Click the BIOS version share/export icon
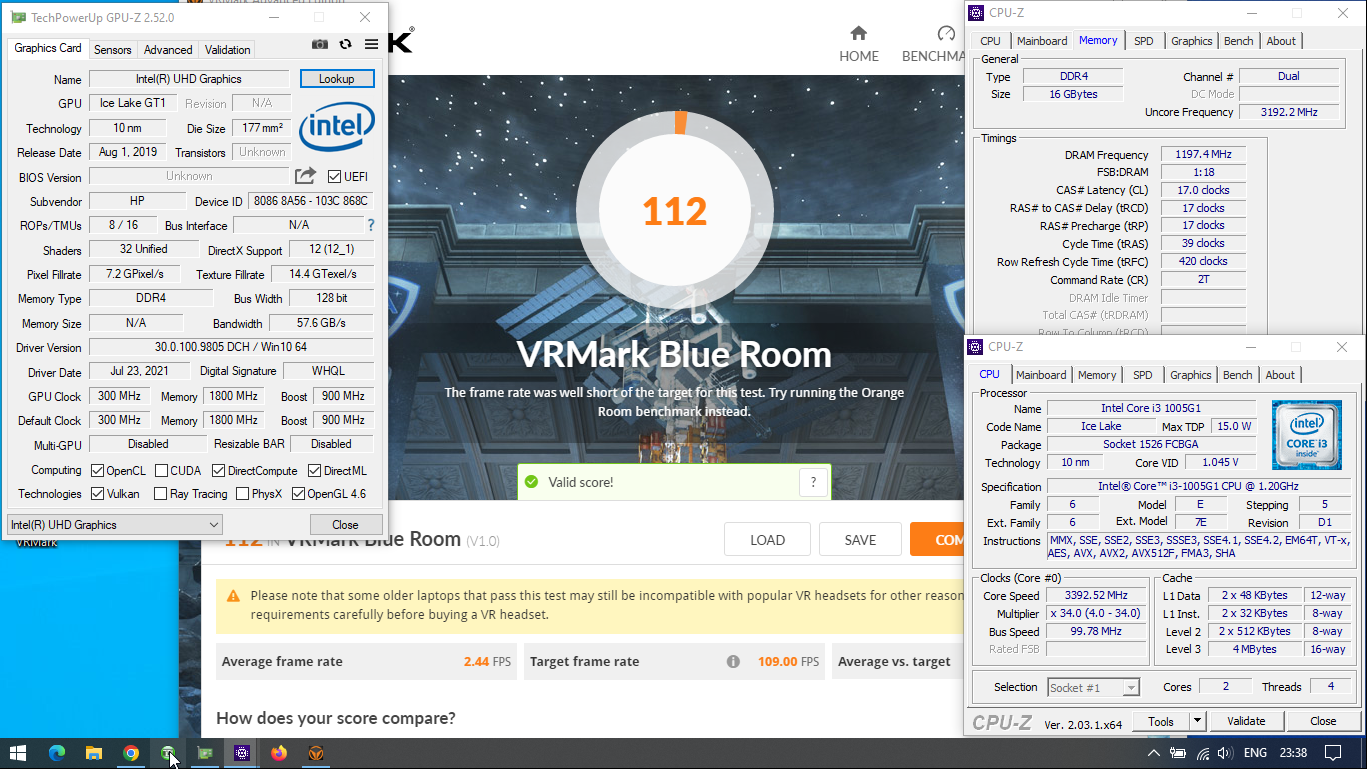Viewport: 1367px width, 769px height. tap(305, 176)
